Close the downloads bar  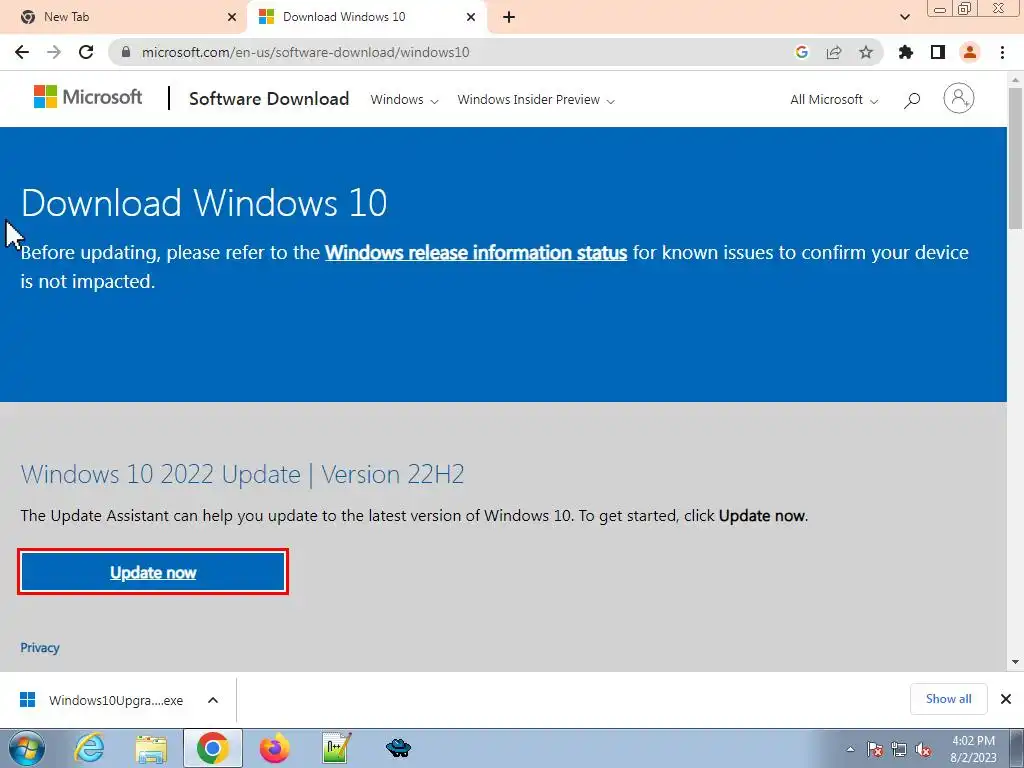[1006, 699]
